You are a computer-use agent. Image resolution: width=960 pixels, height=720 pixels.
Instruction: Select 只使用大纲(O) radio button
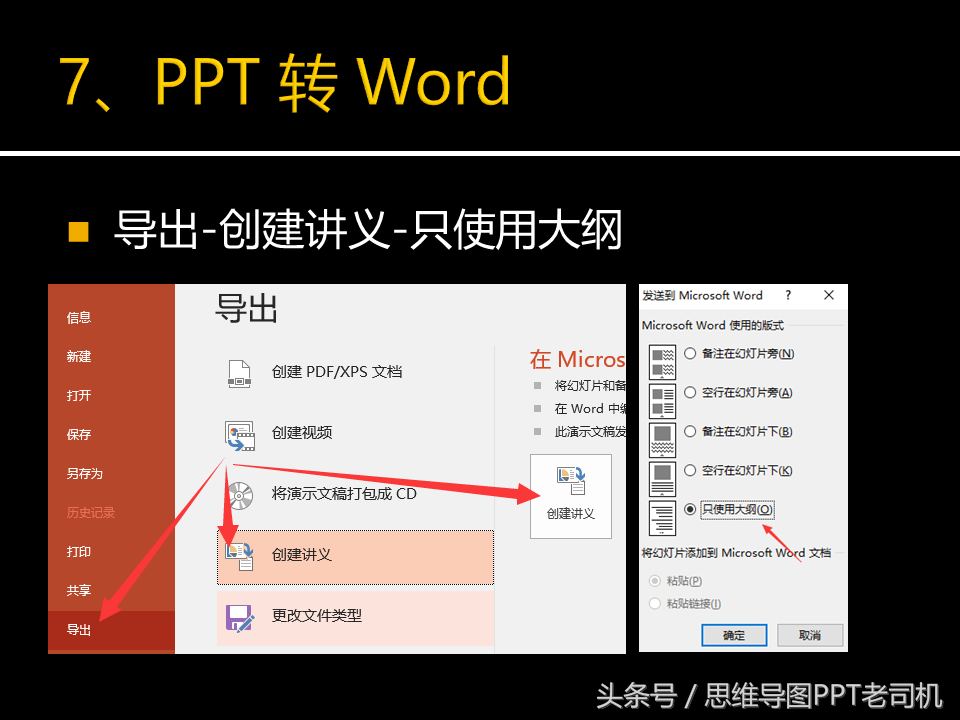tap(690, 509)
